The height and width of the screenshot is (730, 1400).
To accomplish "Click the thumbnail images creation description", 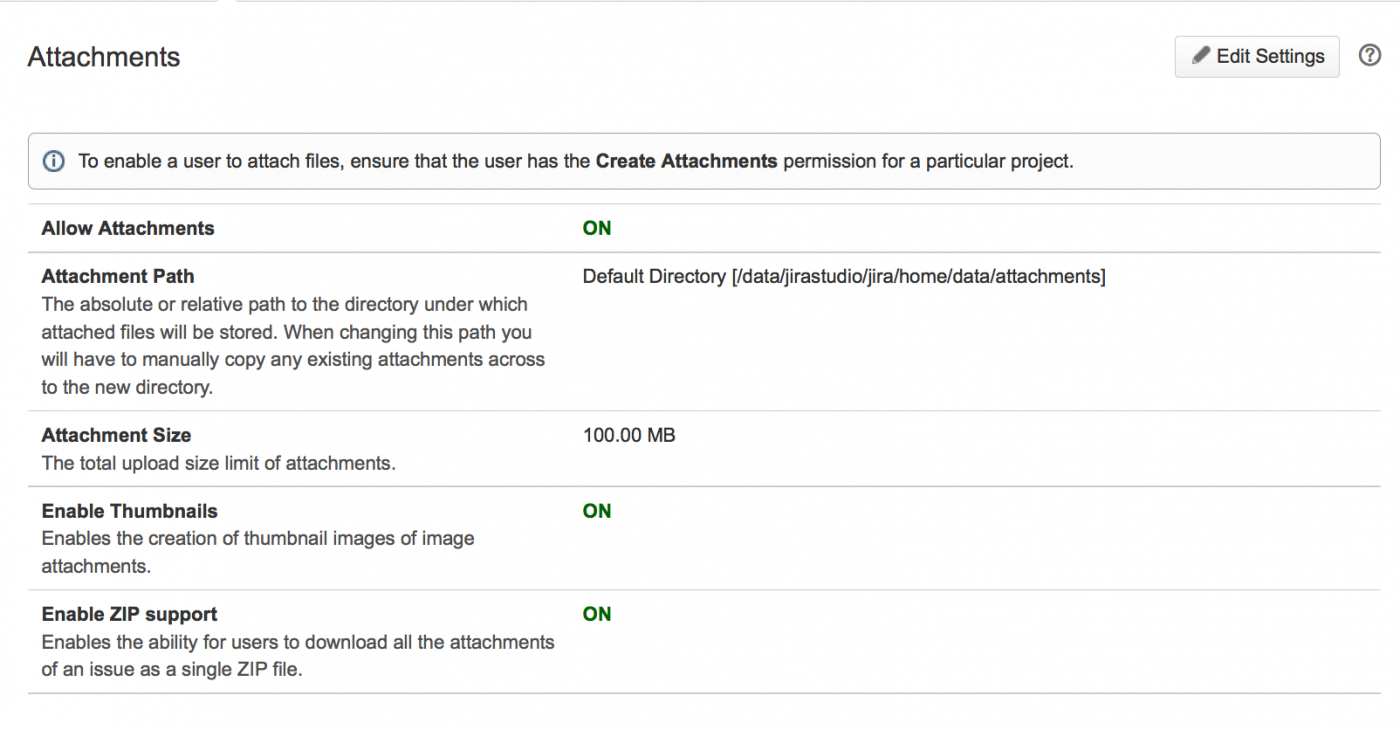I will (x=257, y=552).
